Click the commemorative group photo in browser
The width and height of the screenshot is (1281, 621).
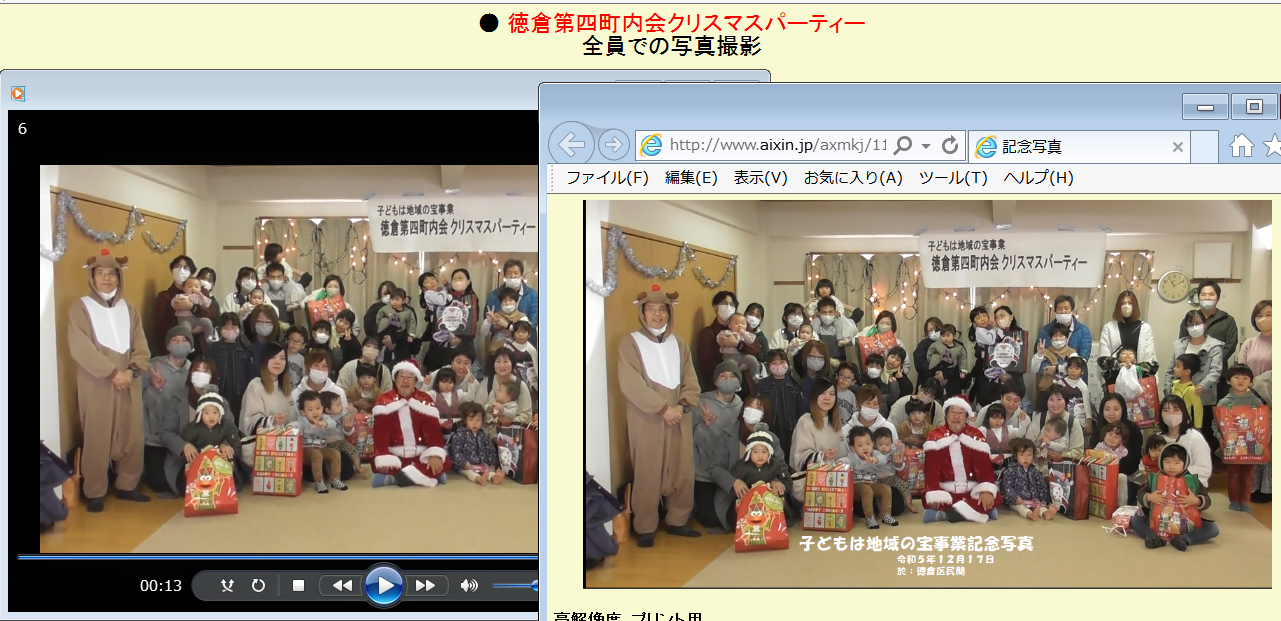coord(926,393)
